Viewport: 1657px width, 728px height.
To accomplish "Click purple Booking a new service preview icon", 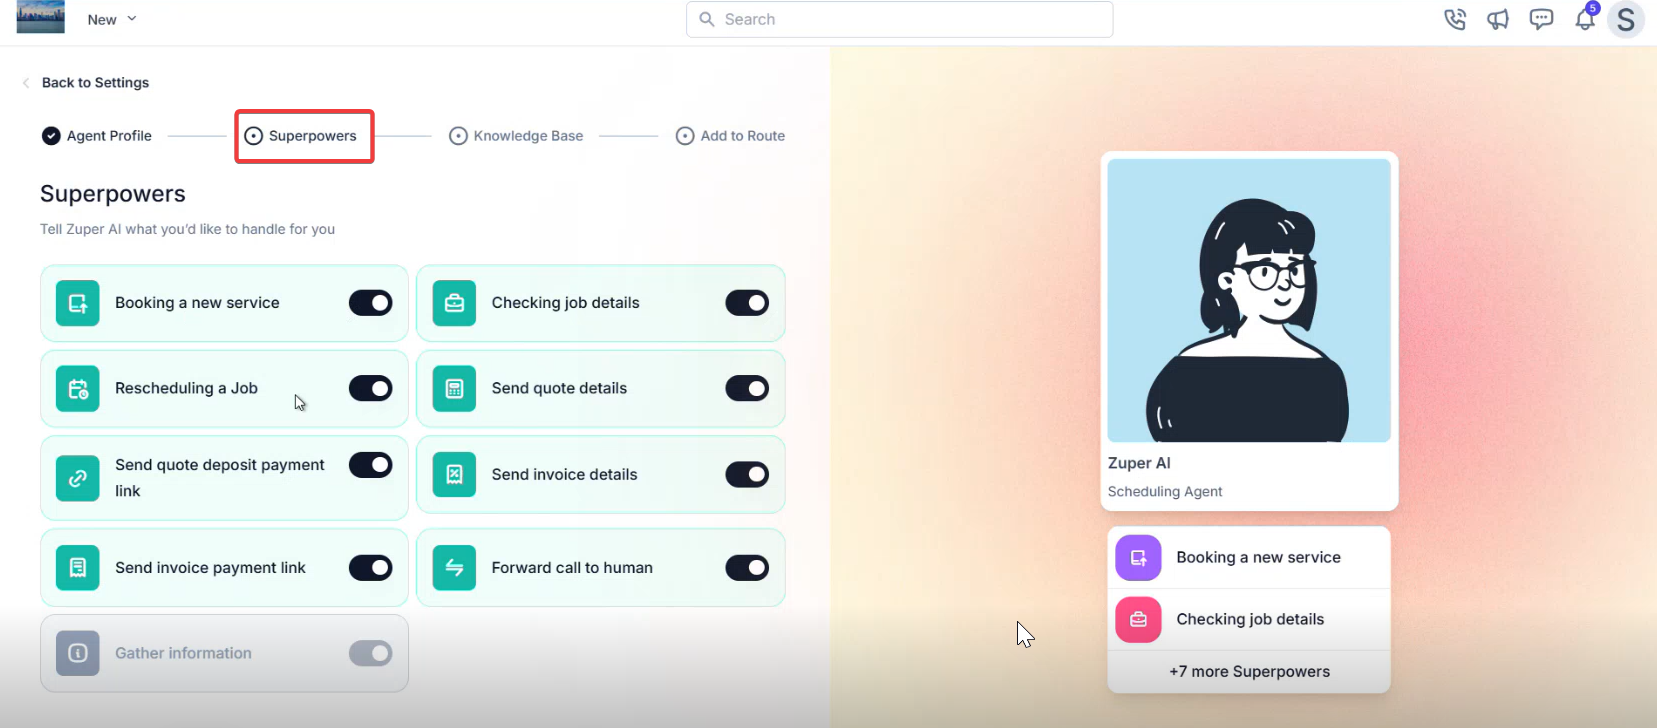I will point(1138,558).
